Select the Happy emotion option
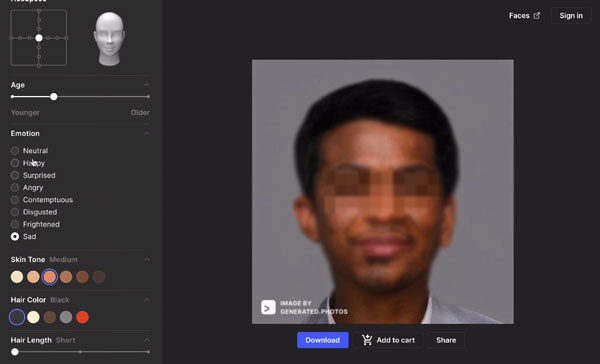600x364 pixels. tap(28, 163)
